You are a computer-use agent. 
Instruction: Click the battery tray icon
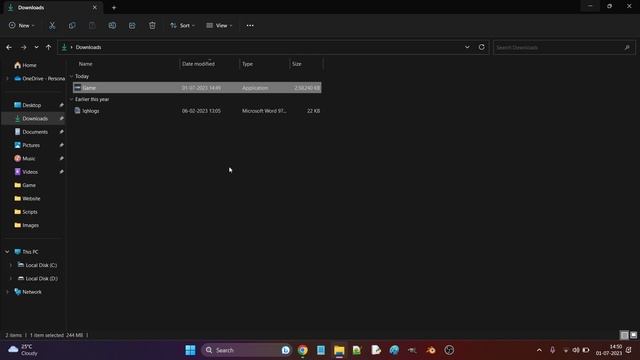click(586, 350)
